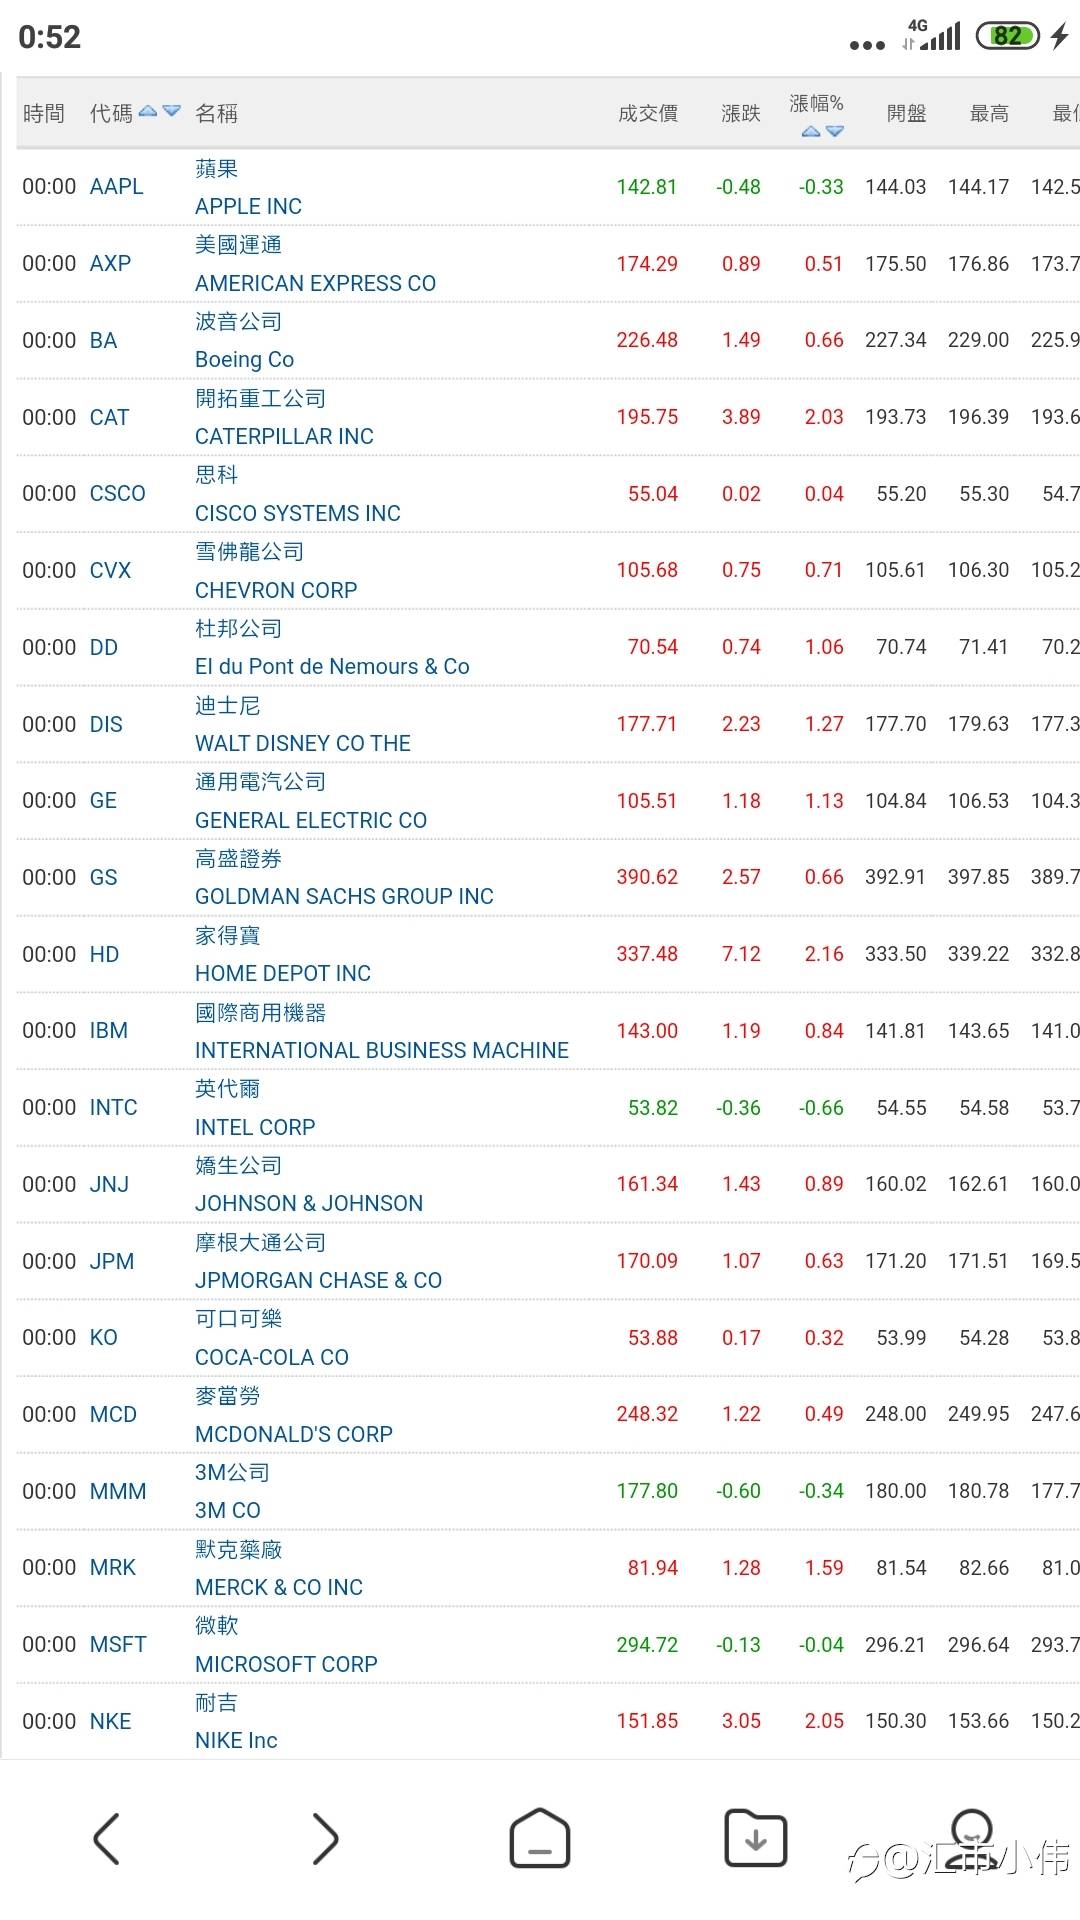This screenshot has height=1920, width=1080.
Task: Open CAT ticker link
Action: pos(109,418)
